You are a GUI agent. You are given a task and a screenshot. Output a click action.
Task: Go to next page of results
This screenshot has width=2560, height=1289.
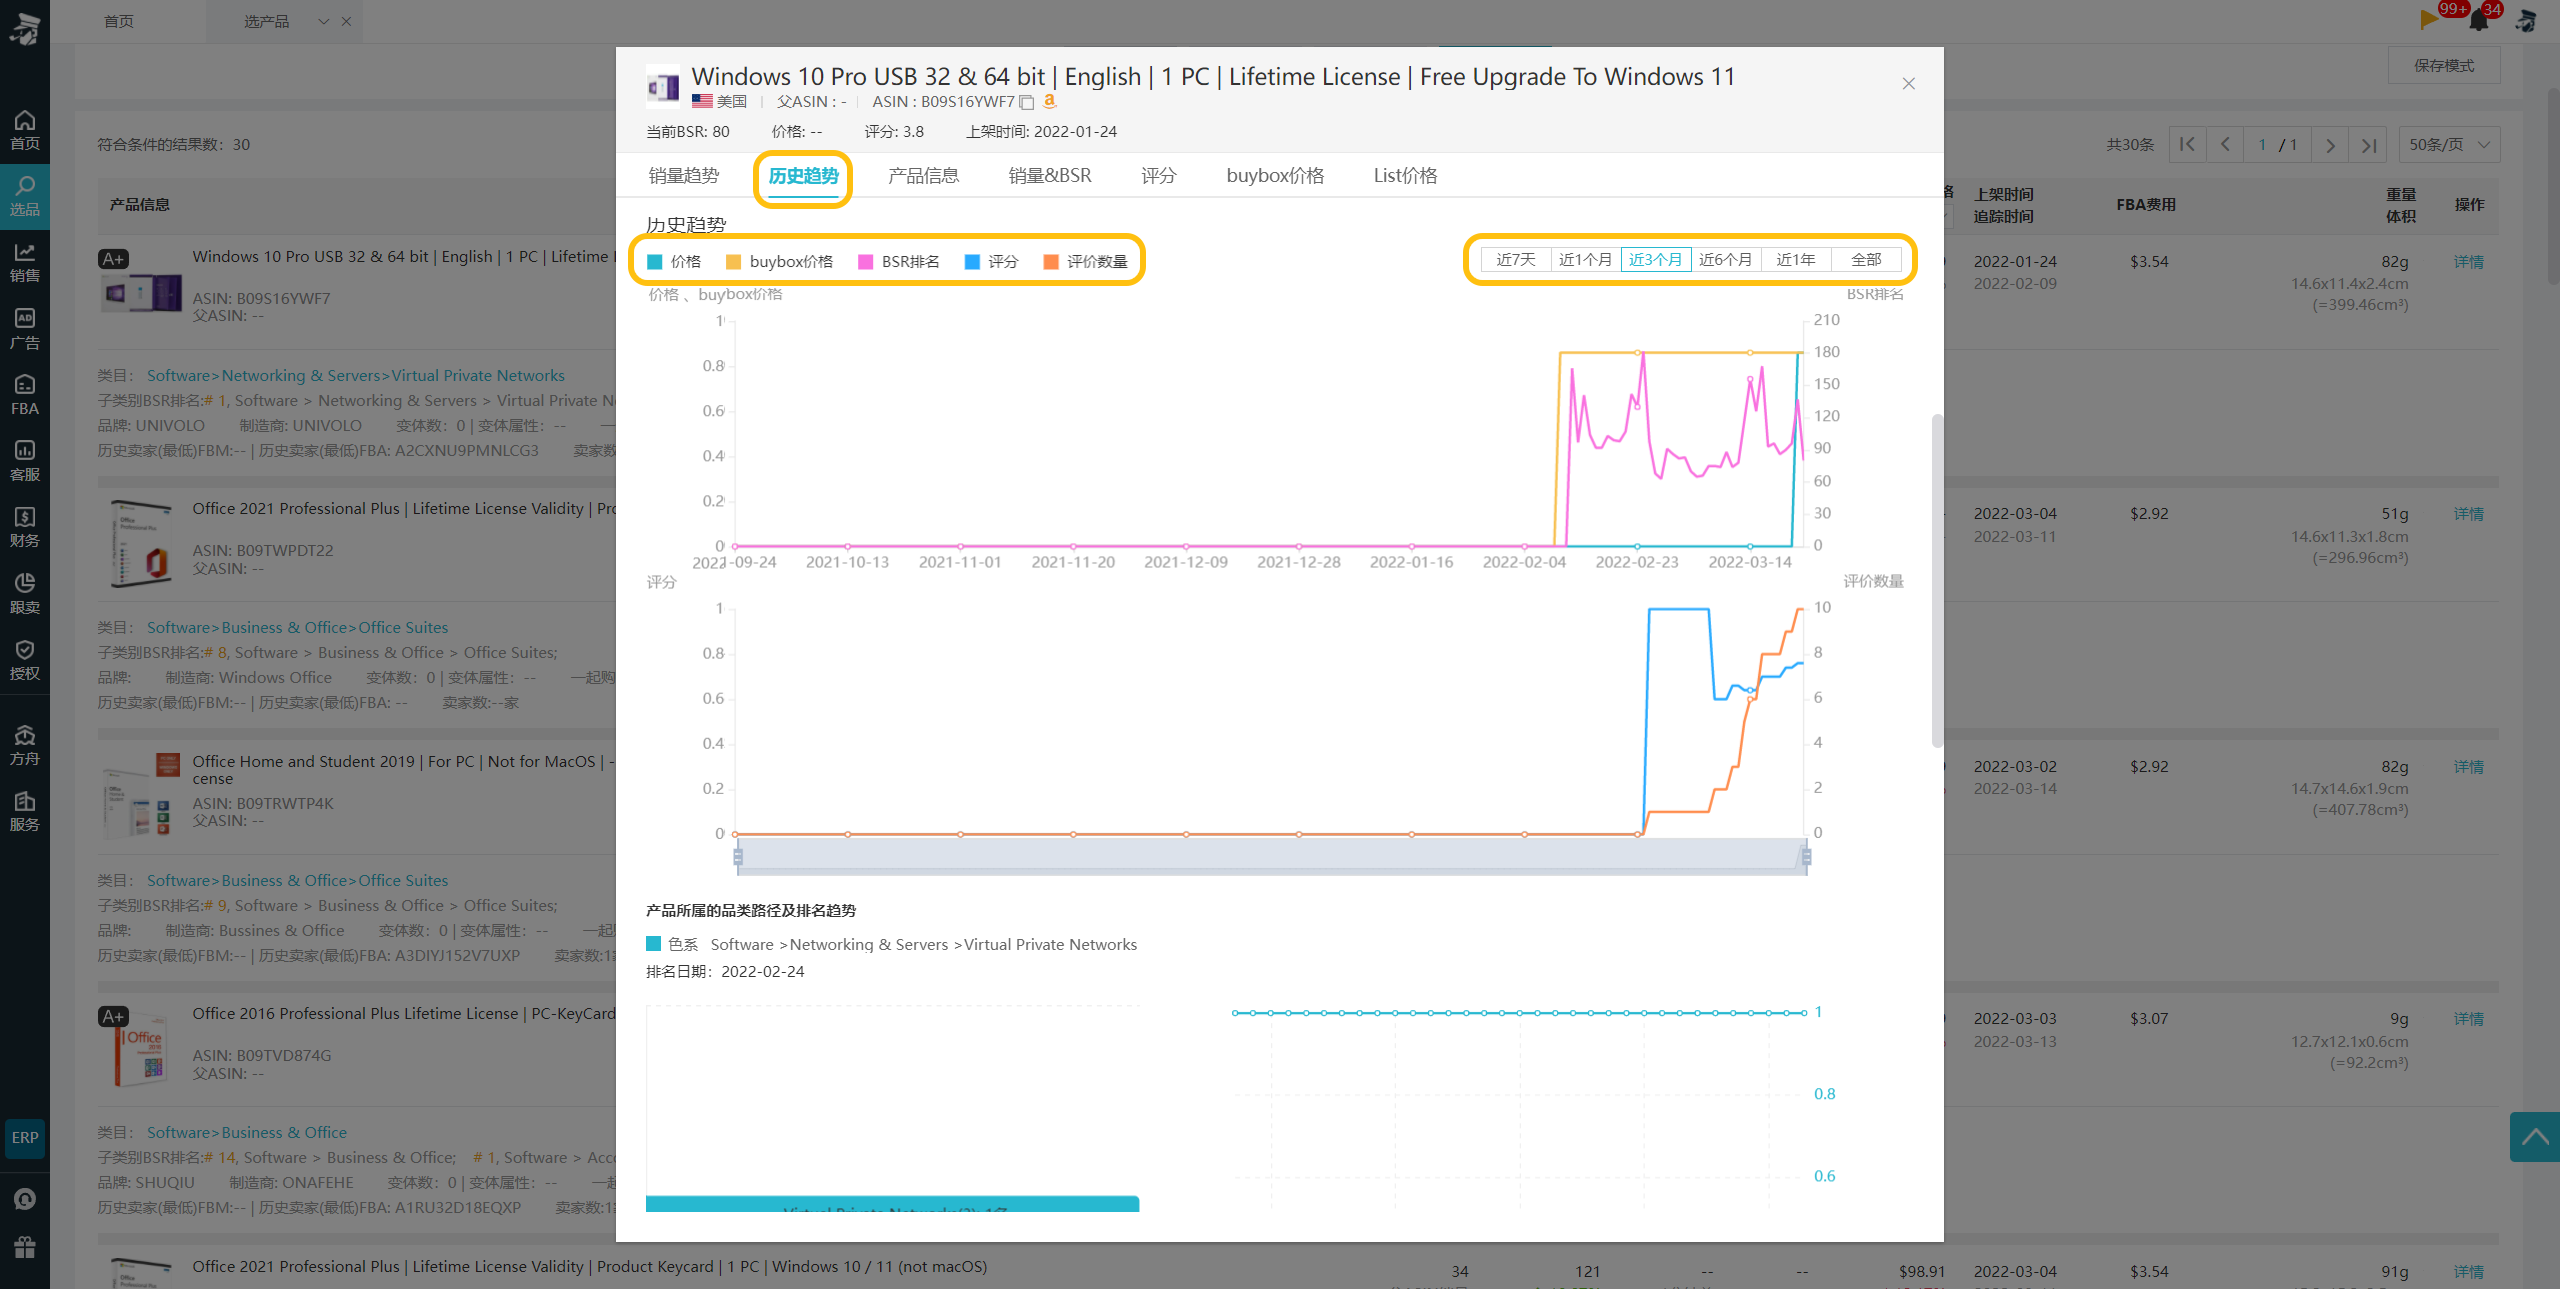[2330, 145]
